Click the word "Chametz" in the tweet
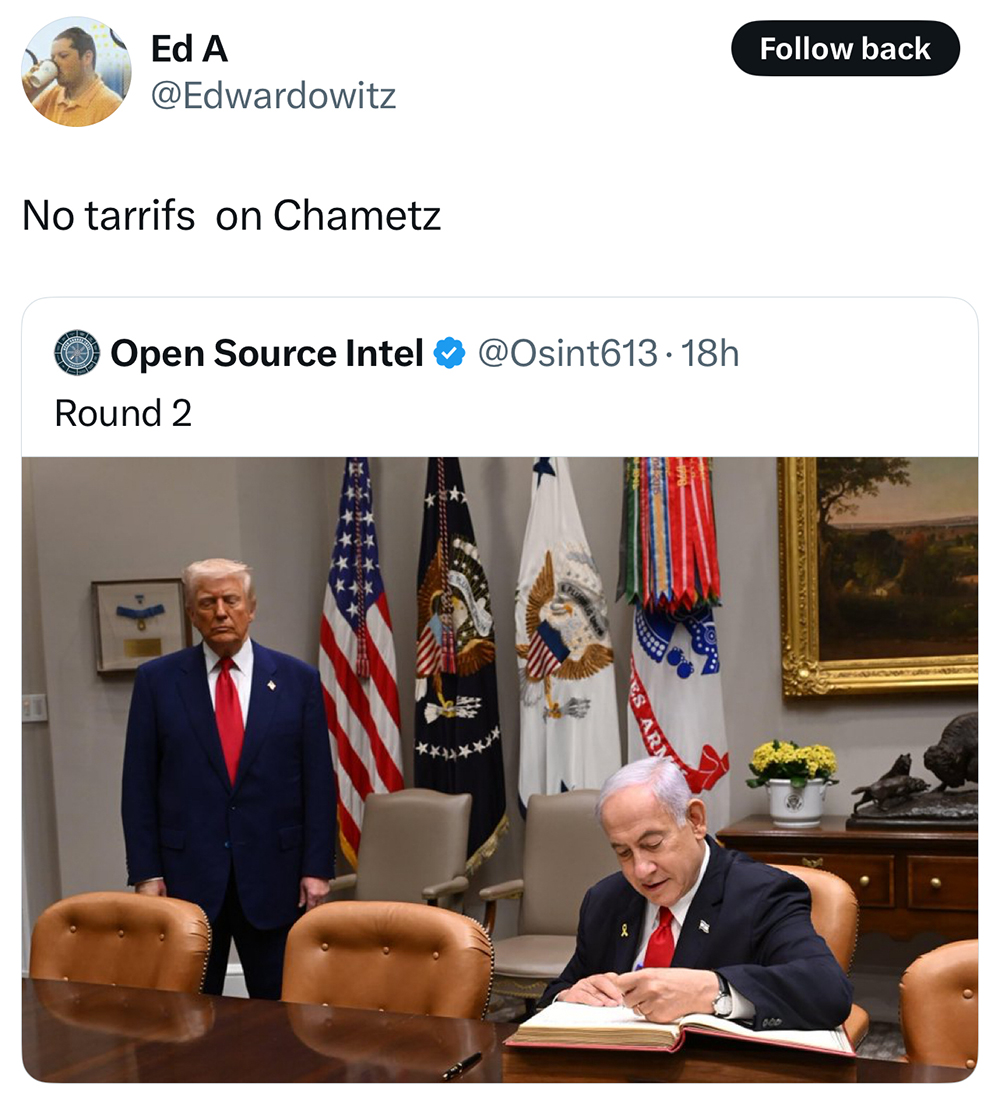Viewport: 1000px width, 1101px height. (357, 215)
